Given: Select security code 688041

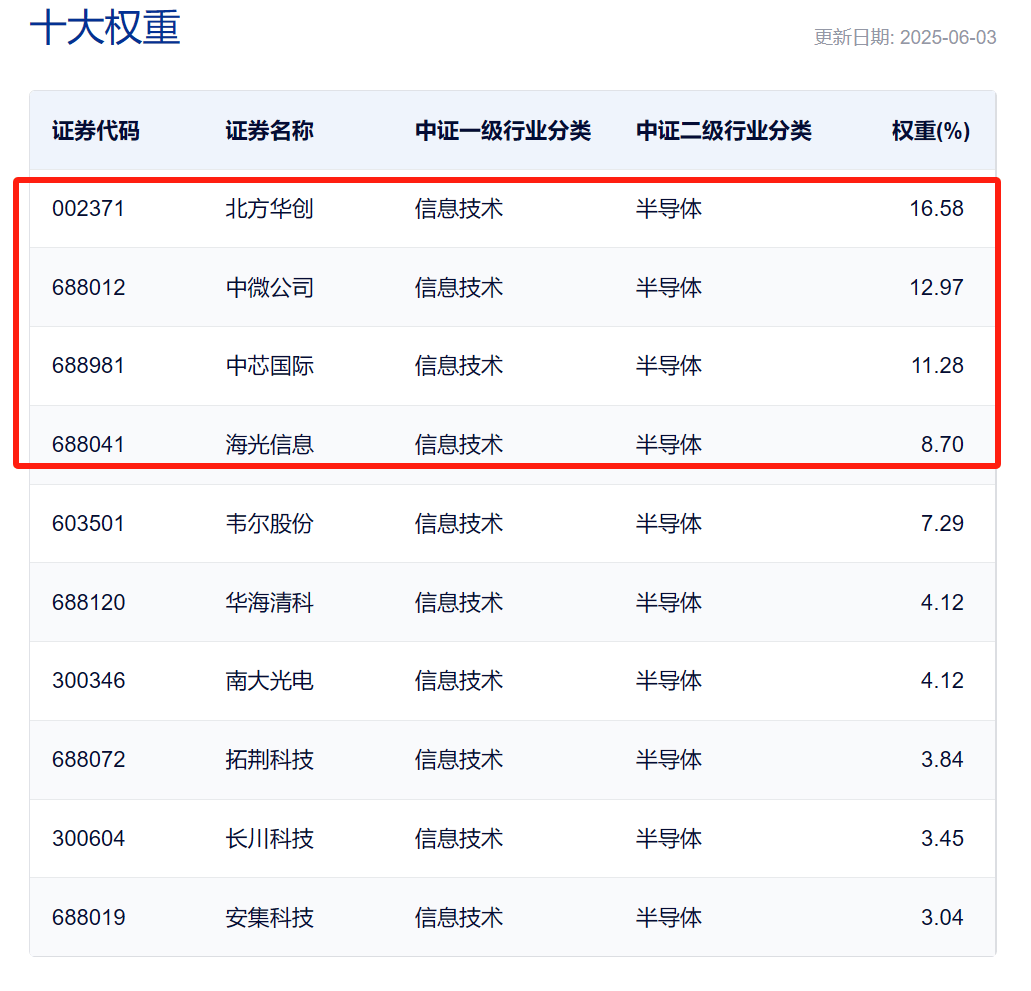Looking at the screenshot, I should [x=88, y=445].
